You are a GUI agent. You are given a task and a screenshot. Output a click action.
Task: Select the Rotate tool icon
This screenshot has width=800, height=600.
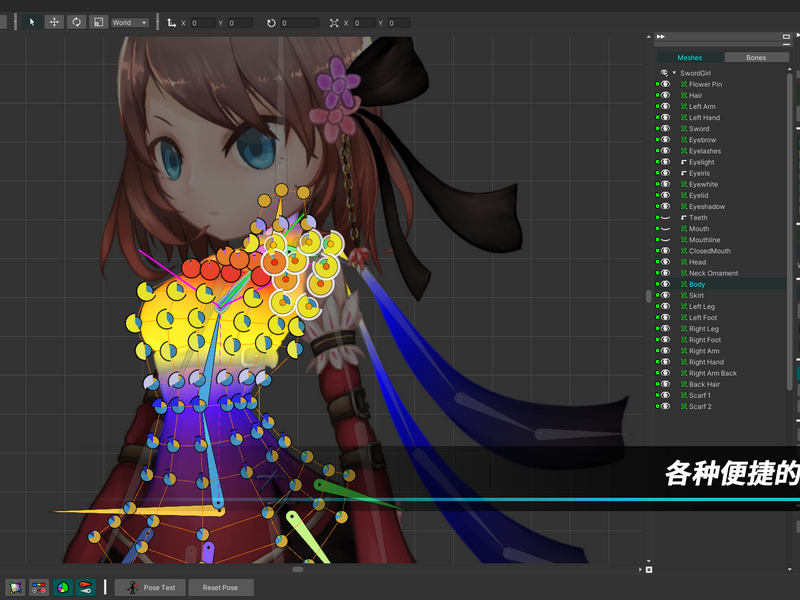point(77,22)
